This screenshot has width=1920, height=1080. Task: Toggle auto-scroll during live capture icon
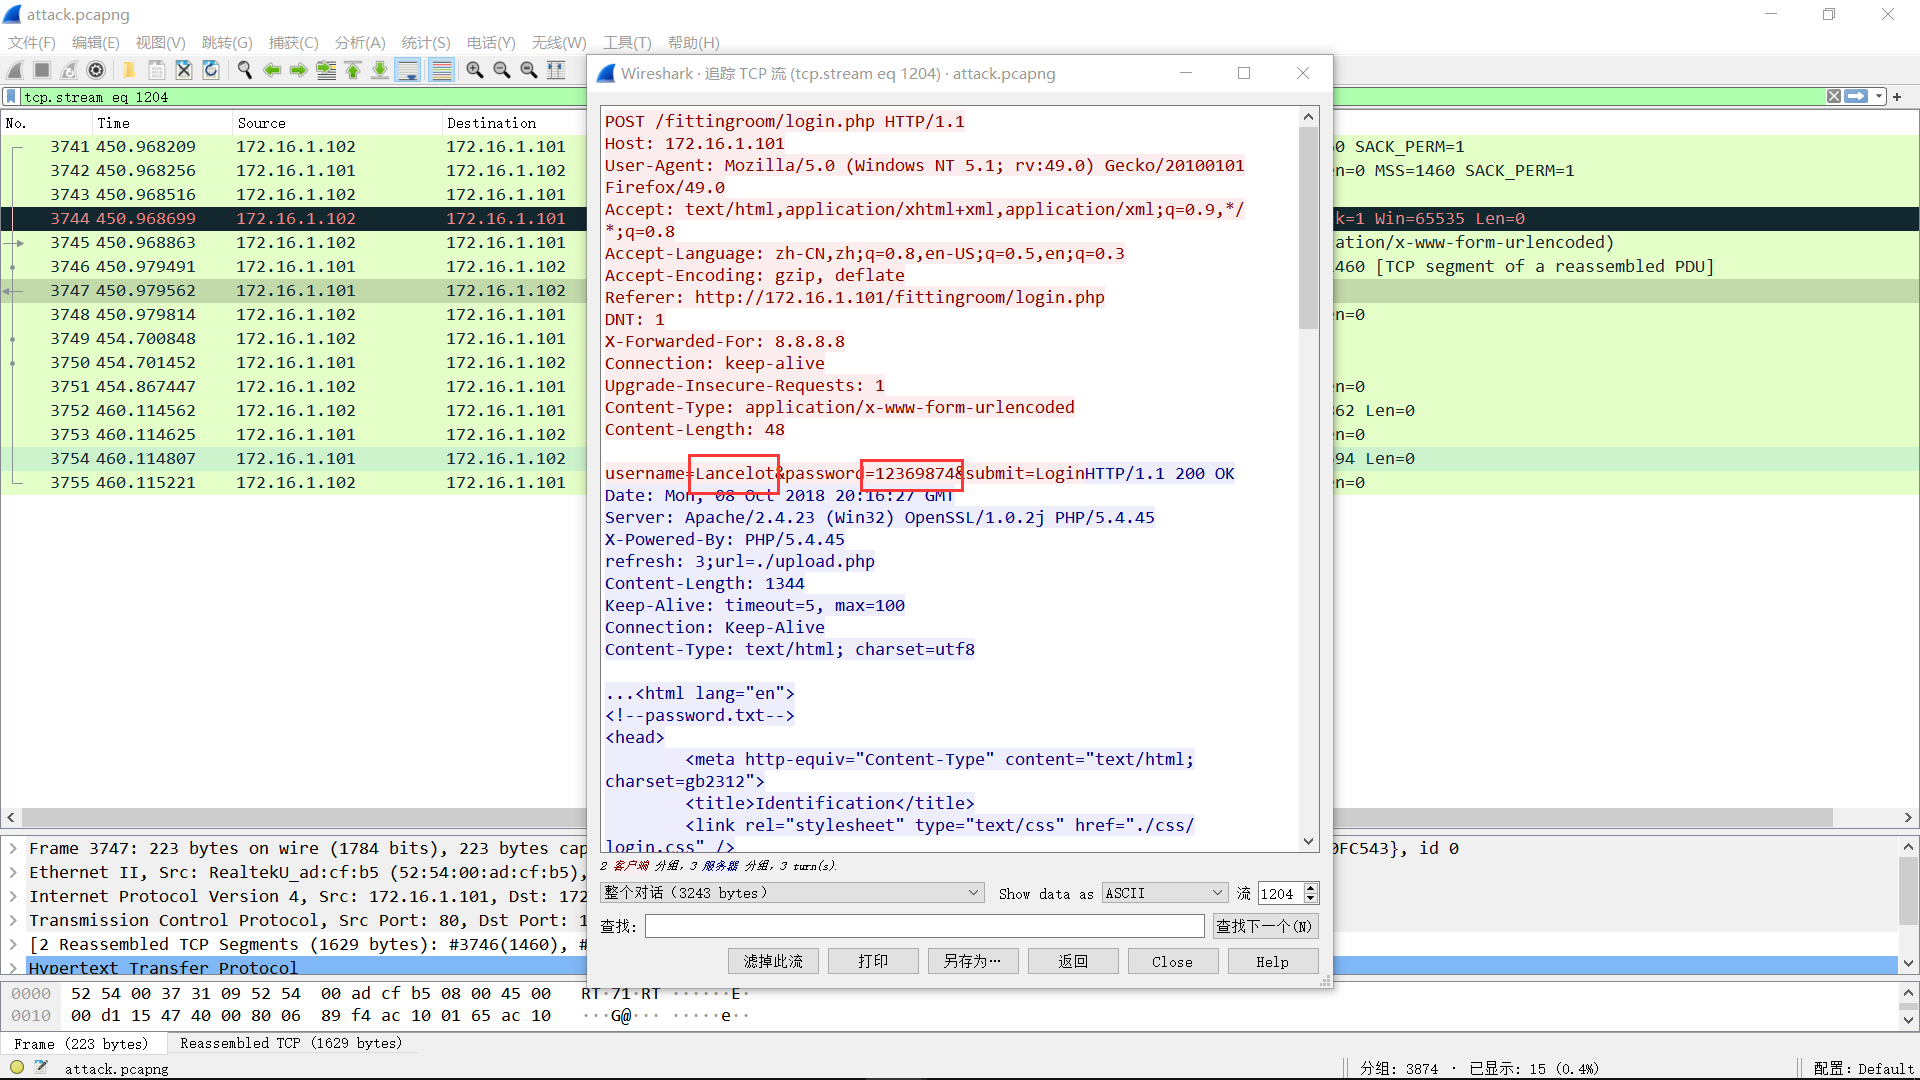407,70
